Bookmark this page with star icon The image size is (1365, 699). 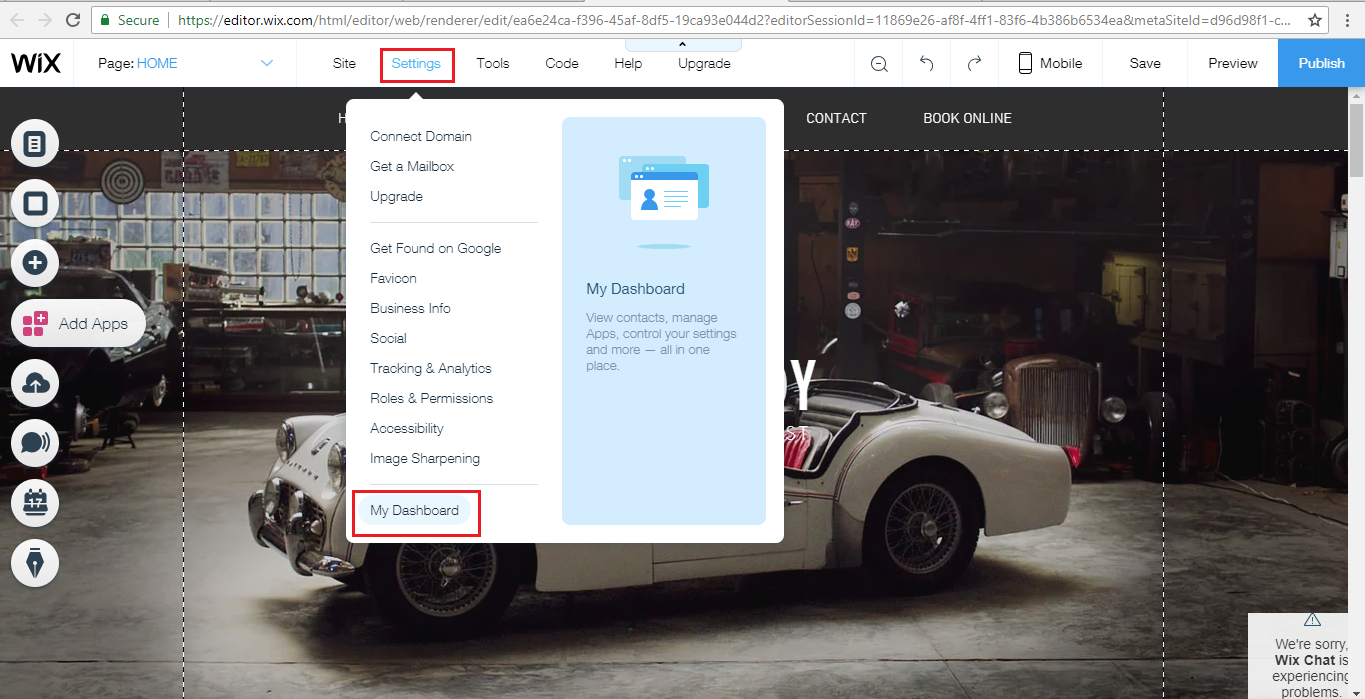pos(1316,20)
